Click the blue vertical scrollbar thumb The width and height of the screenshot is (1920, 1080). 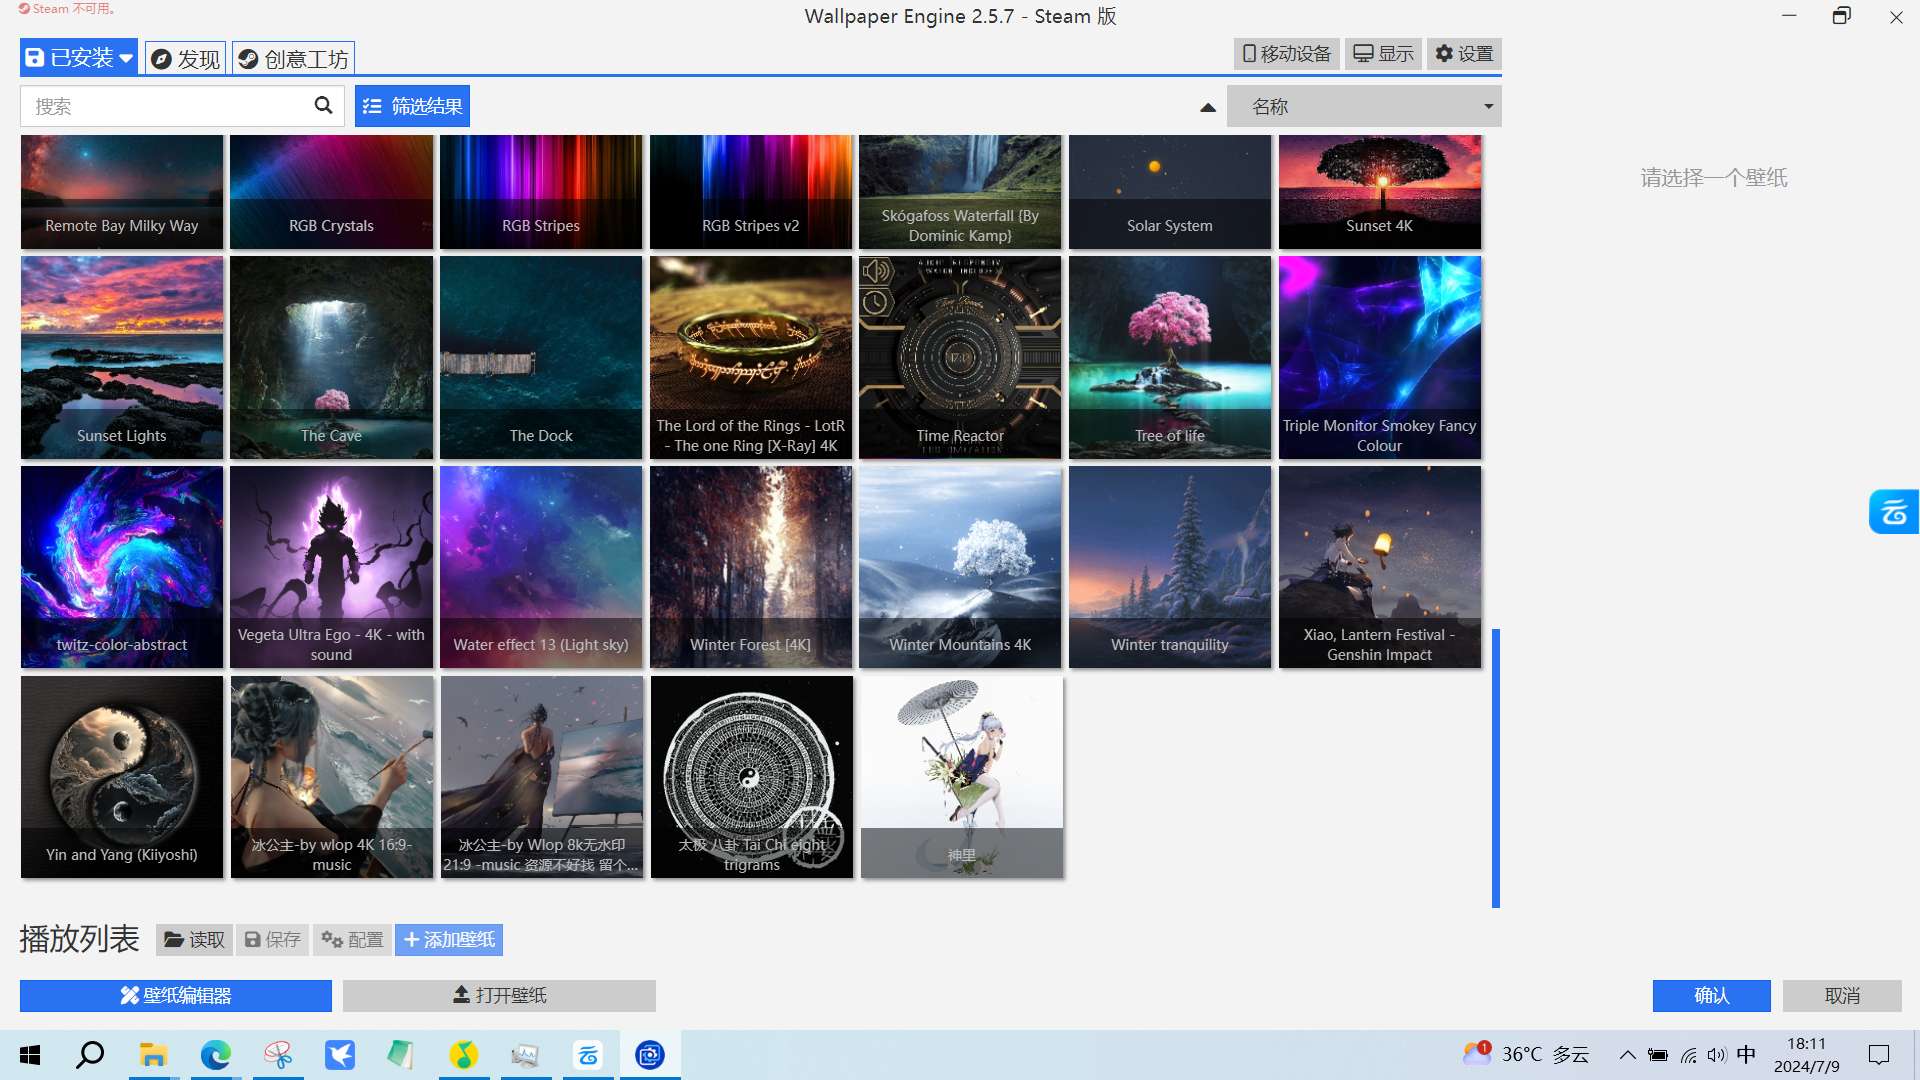click(x=1496, y=768)
